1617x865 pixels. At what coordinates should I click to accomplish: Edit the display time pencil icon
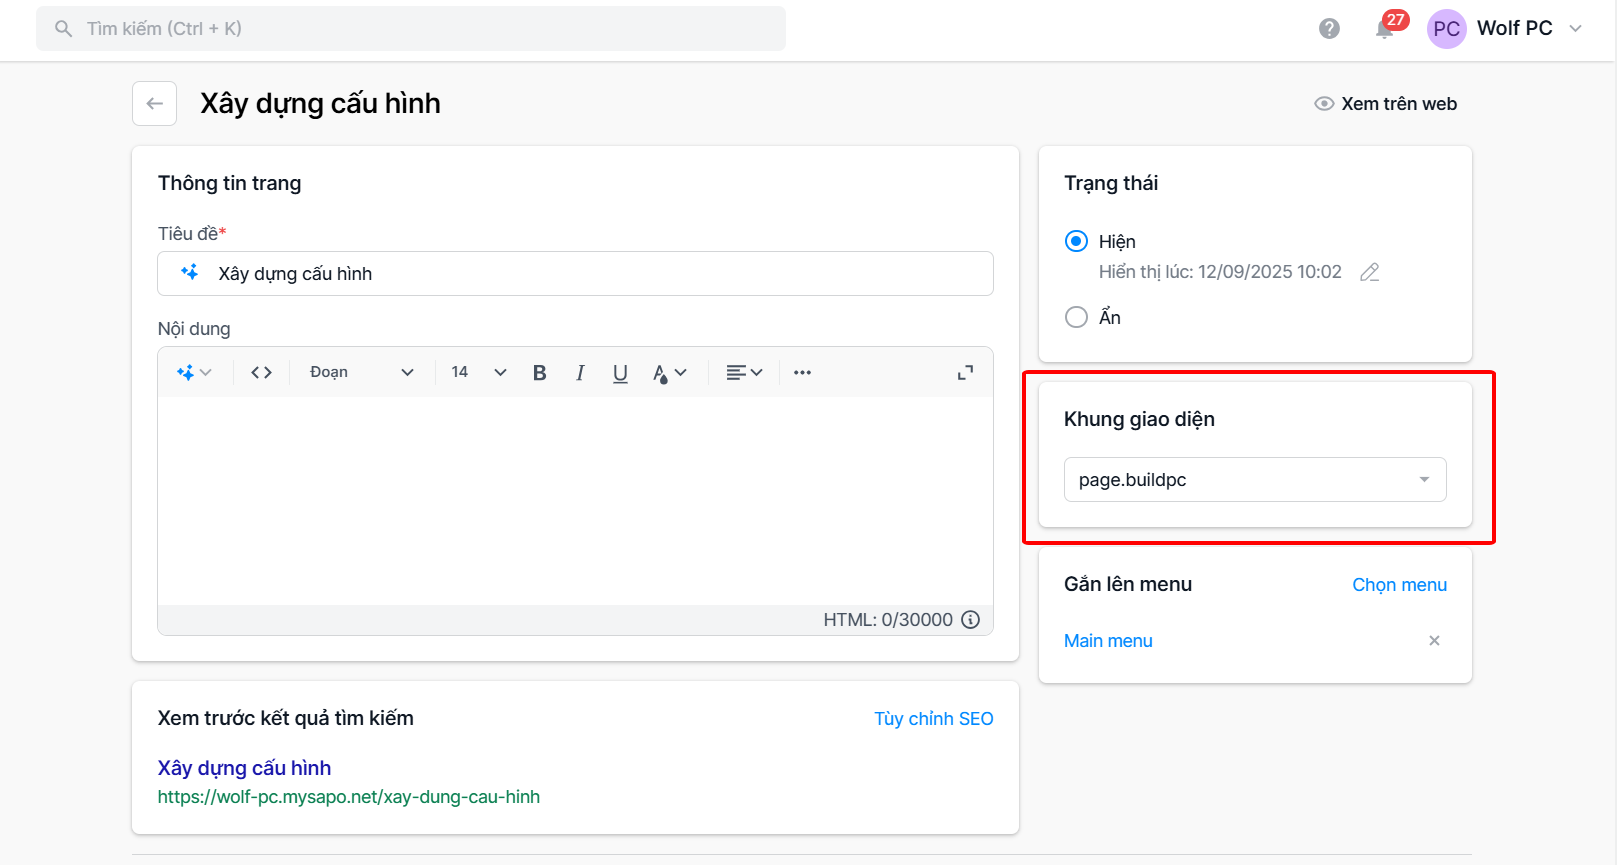[x=1369, y=272]
